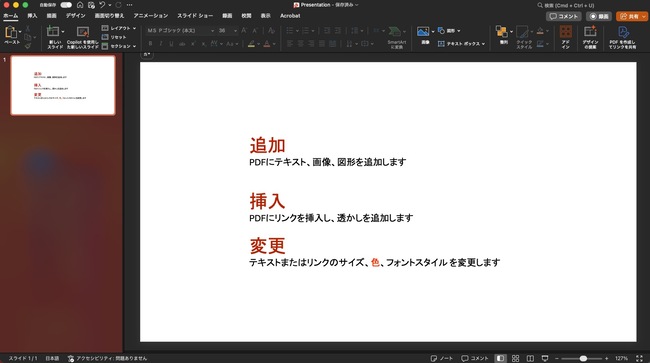Toggle the 自動保存 autosave switch
Screen dimensions: 650x363
pyautogui.click(x=66, y=5)
